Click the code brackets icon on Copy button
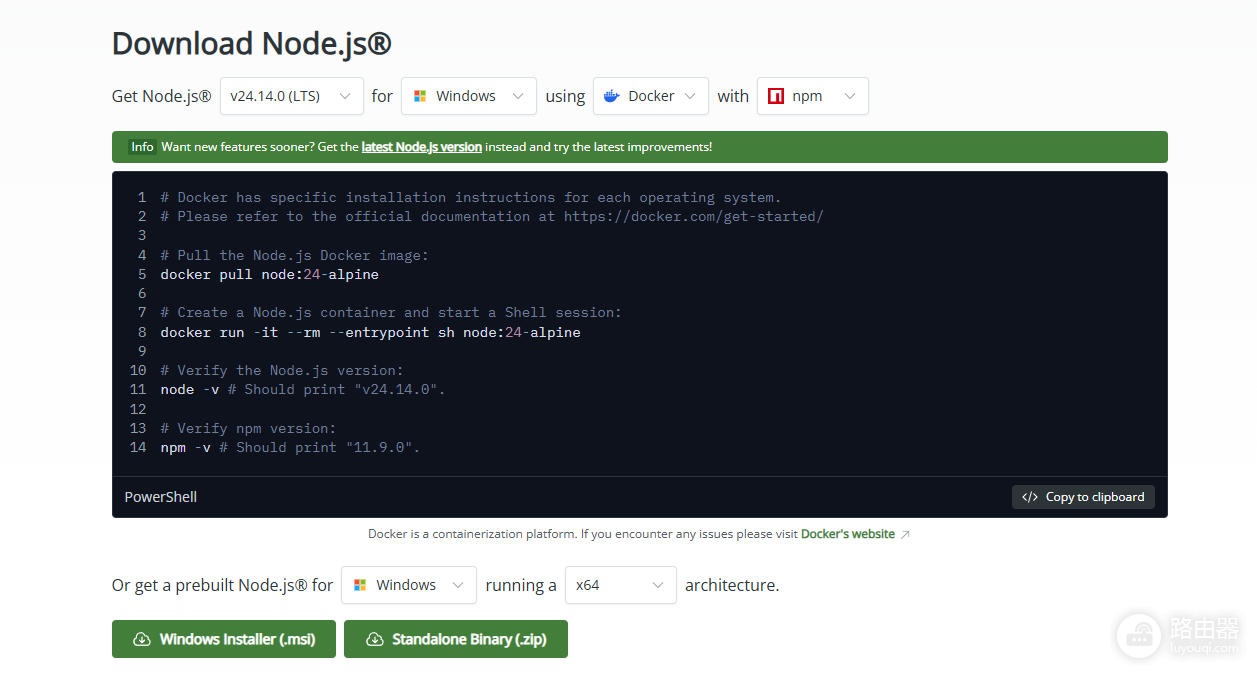 1030,497
